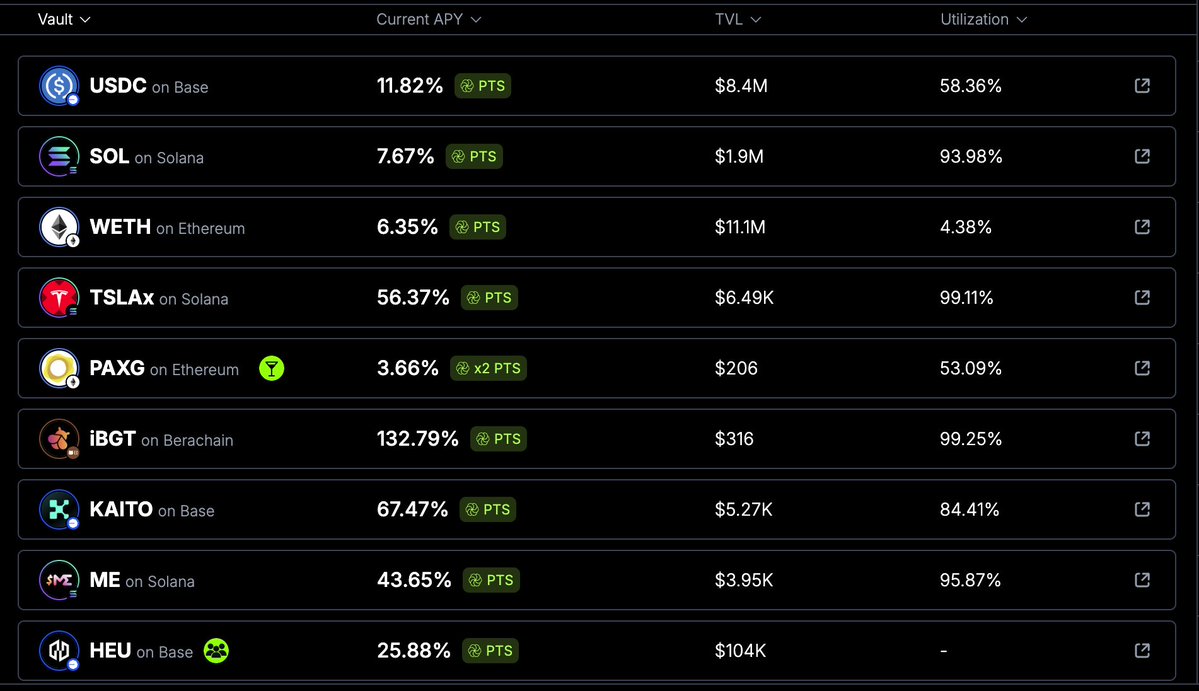Viewport: 1199px width, 691px height.
Task: Open external link for KAITO vault
Action: [1142, 509]
